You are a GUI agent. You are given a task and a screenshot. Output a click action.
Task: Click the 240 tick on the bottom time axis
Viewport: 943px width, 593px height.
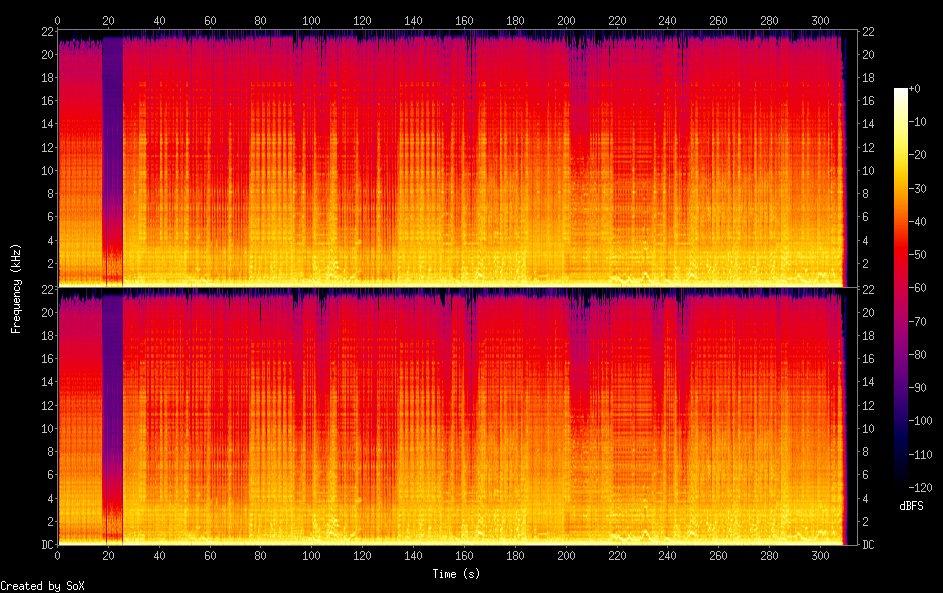[x=667, y=555]
